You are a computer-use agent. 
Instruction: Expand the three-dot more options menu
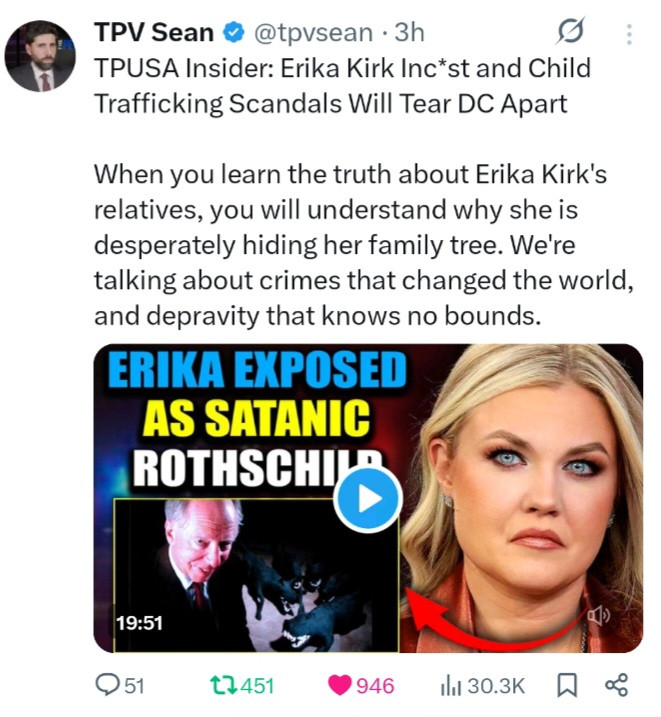click(x=629, y=34)
